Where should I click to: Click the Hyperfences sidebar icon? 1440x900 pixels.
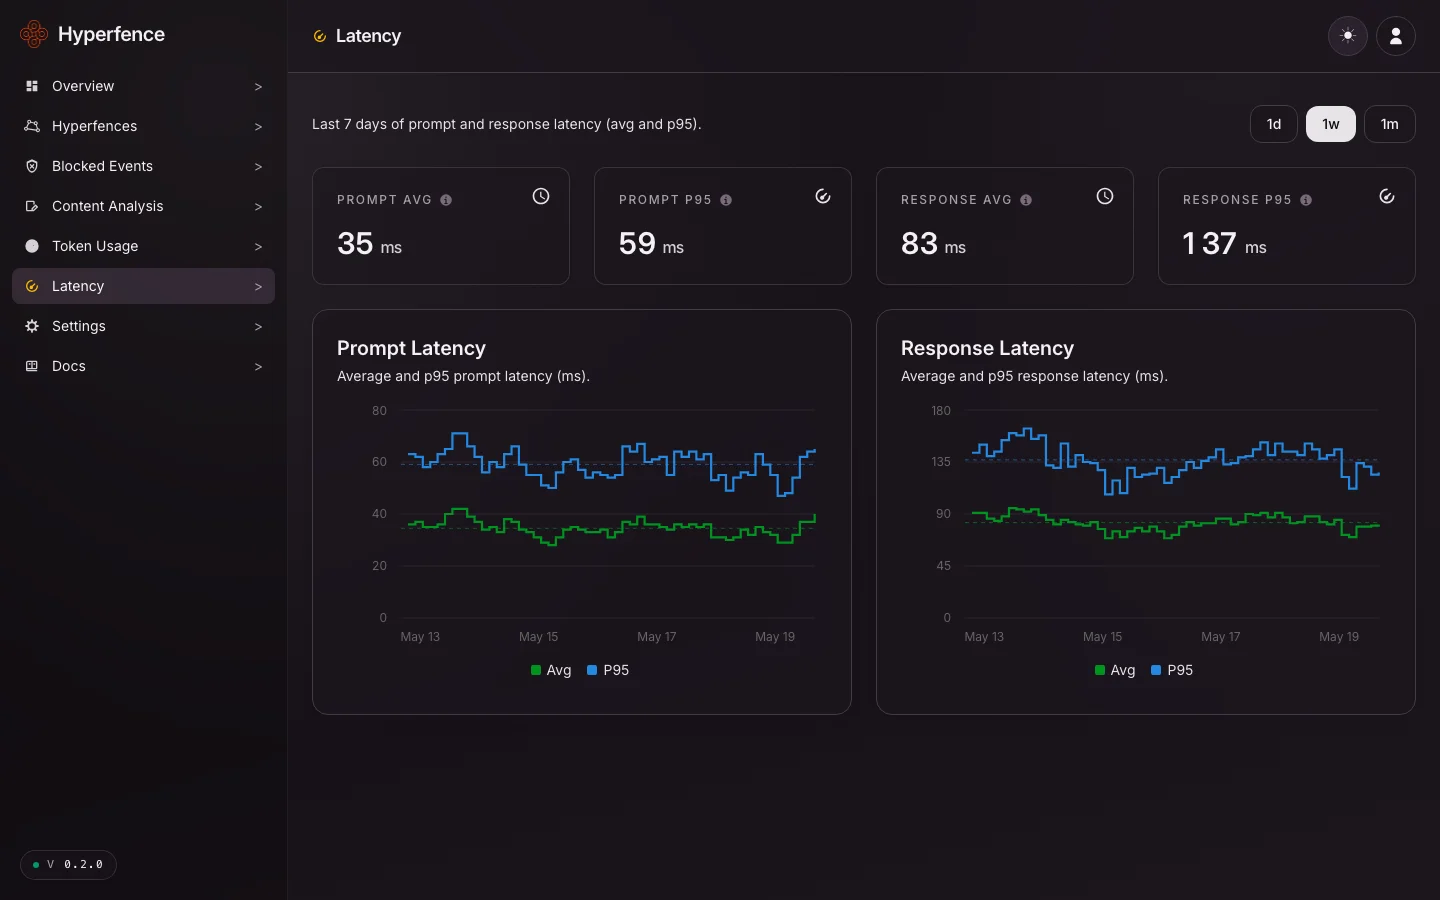32,126
